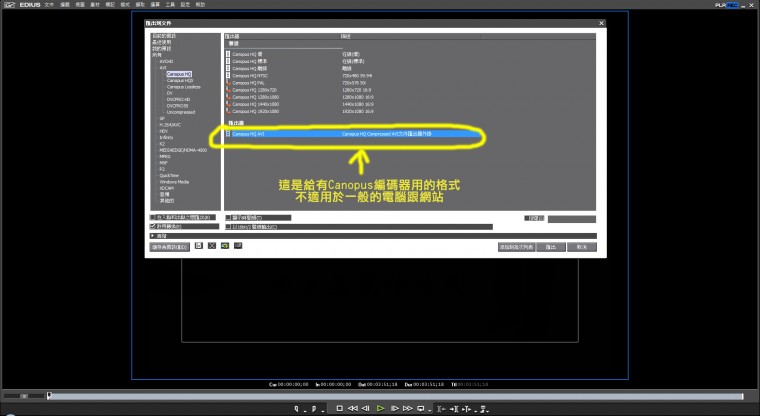Click the Stop button in transport bar
The image size is (760, 416).
click(x=339, y=409)
